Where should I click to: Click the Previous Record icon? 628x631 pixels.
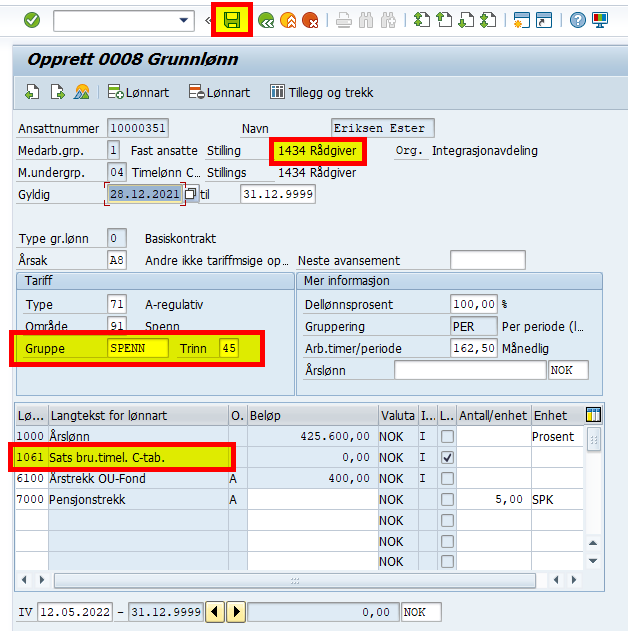pyautogui.click(x=32, y=92)
